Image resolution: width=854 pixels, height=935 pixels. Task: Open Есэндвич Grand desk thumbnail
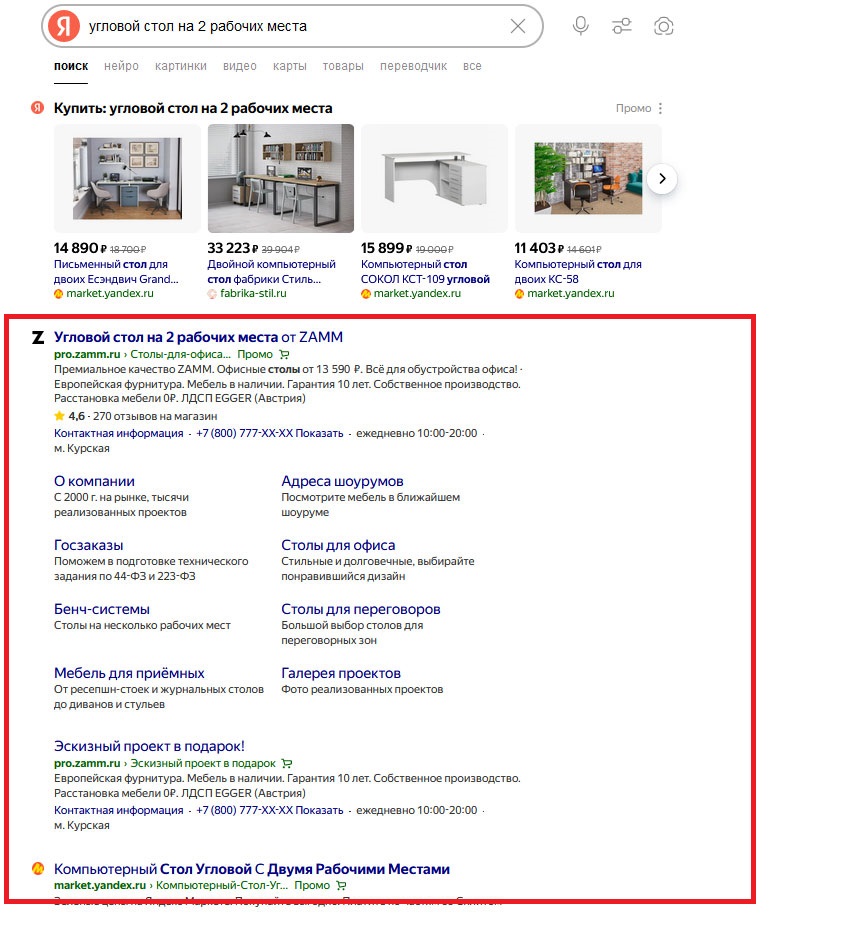point(127,178)
